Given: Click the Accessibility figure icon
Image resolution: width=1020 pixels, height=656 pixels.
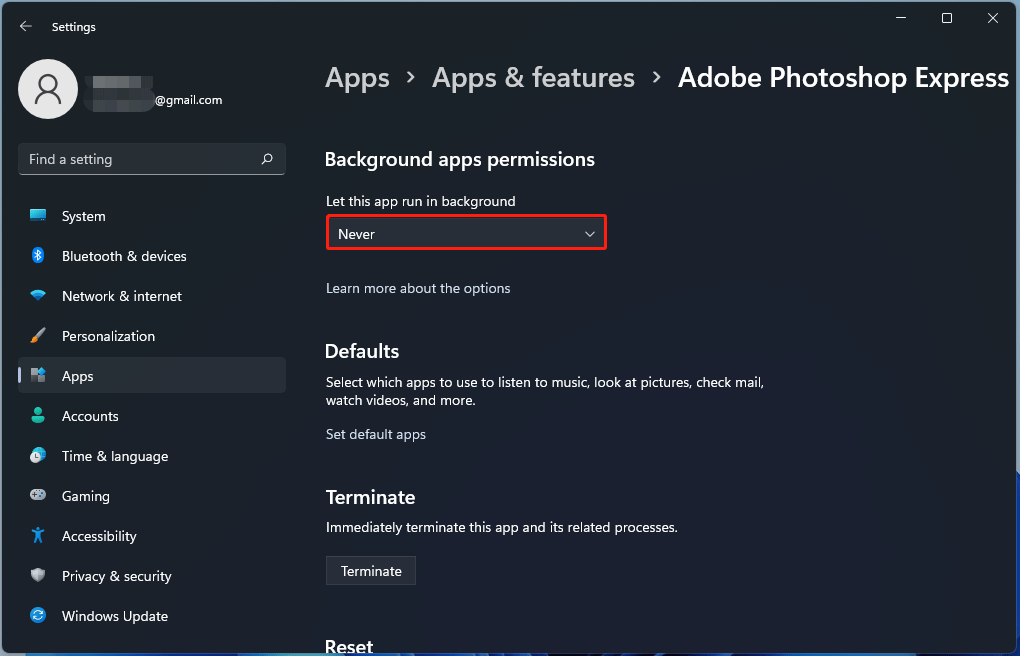Looking at the screenshot, I should click(38, 536).
